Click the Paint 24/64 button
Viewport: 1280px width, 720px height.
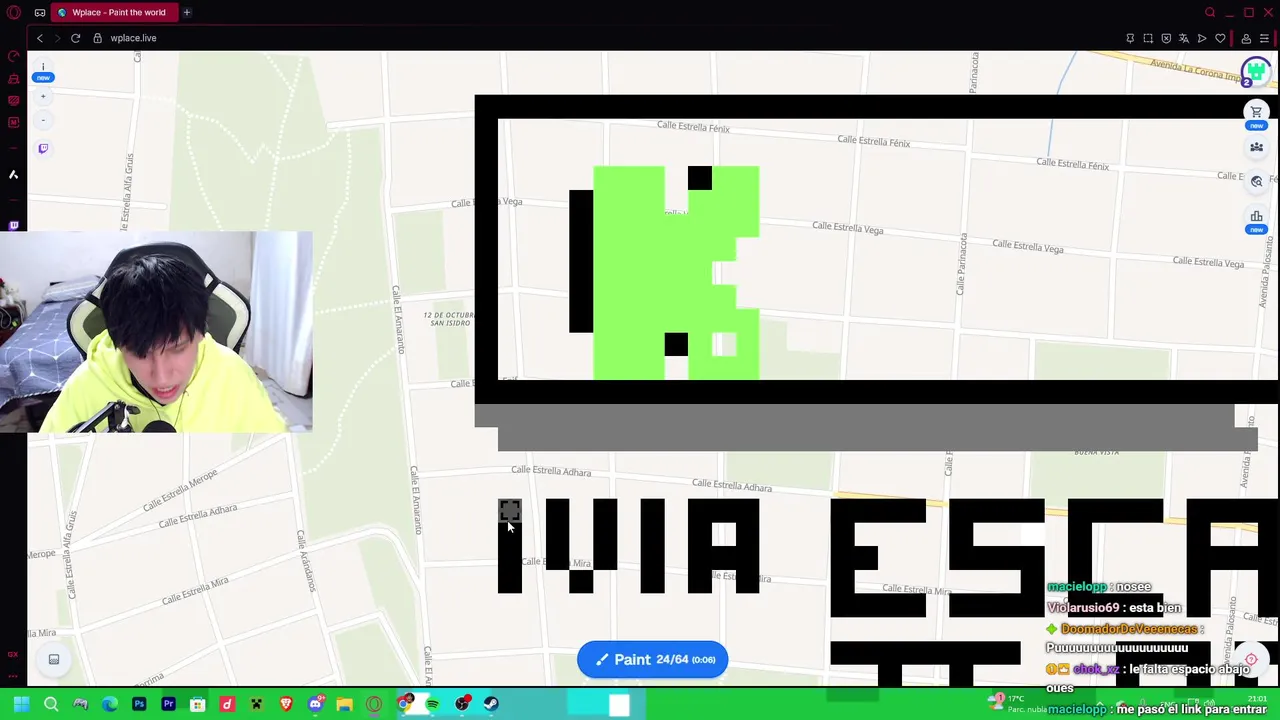[x=652, y=660]
